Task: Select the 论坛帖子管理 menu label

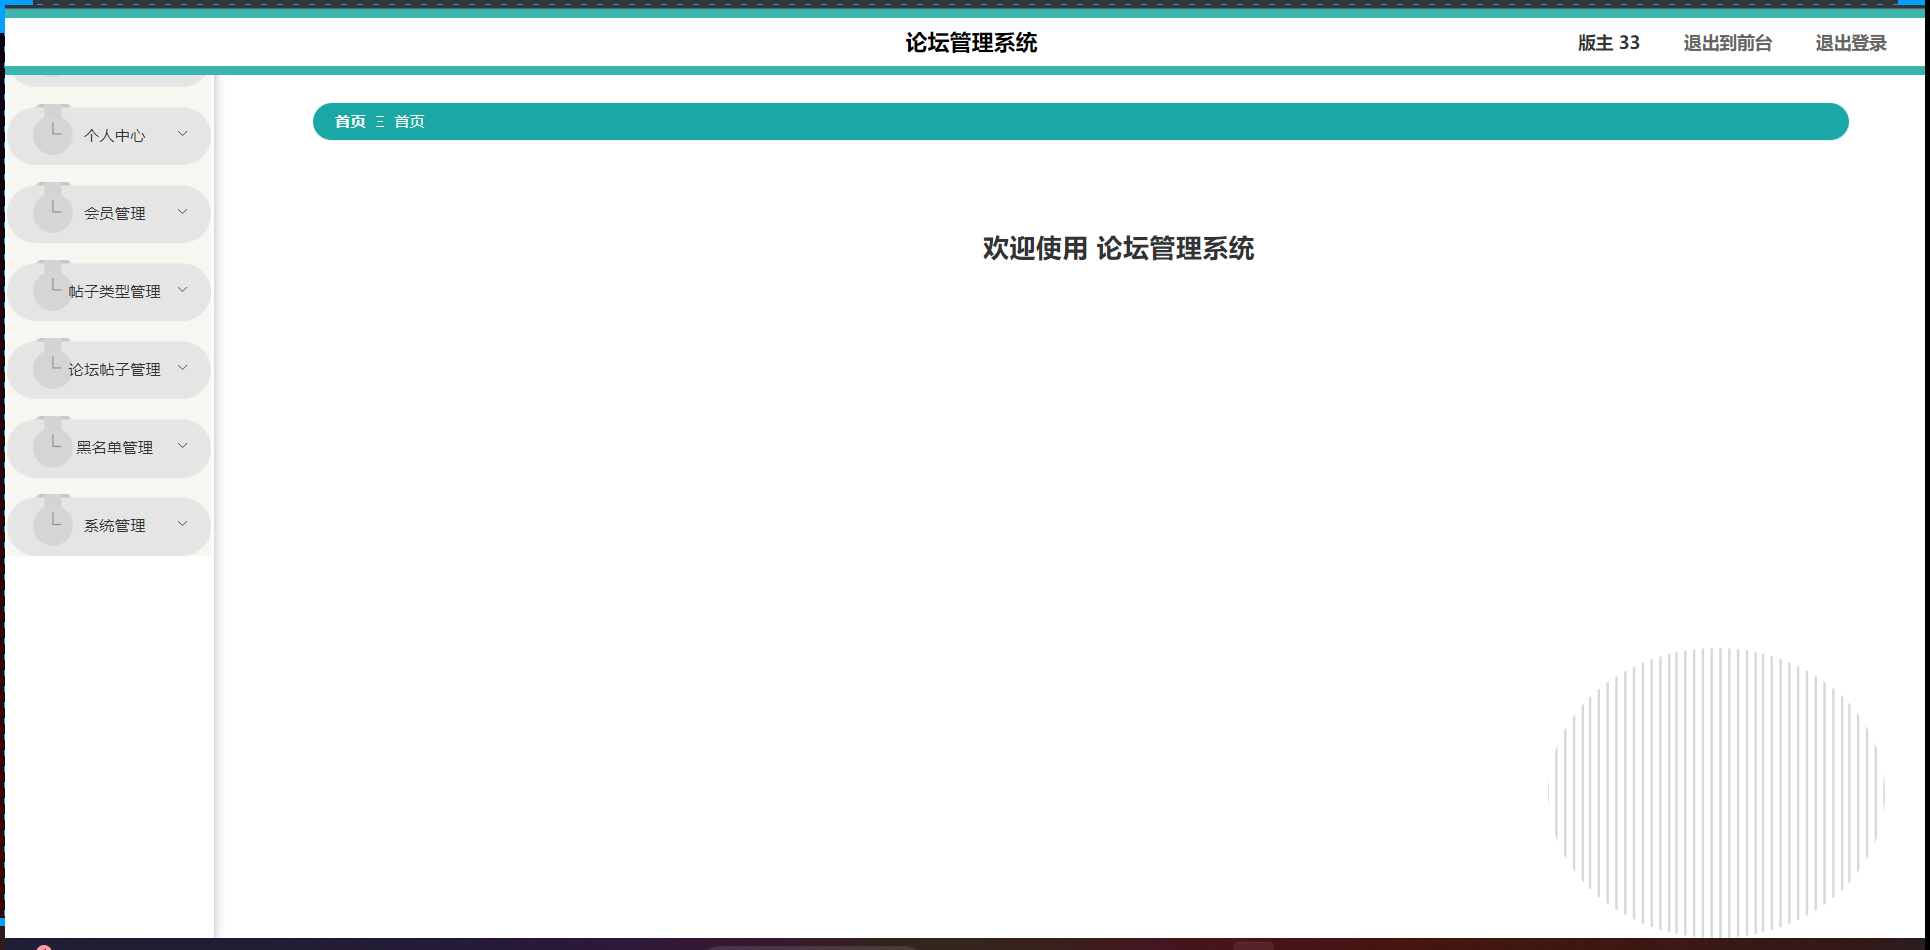Action: pos(115,370)
